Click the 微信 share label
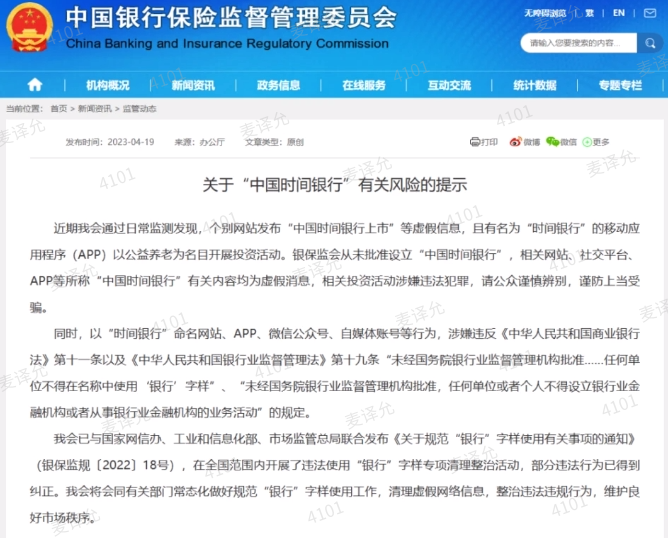This screenshot has width=668, height=538. pyautogui.click(x=568, y=142)
